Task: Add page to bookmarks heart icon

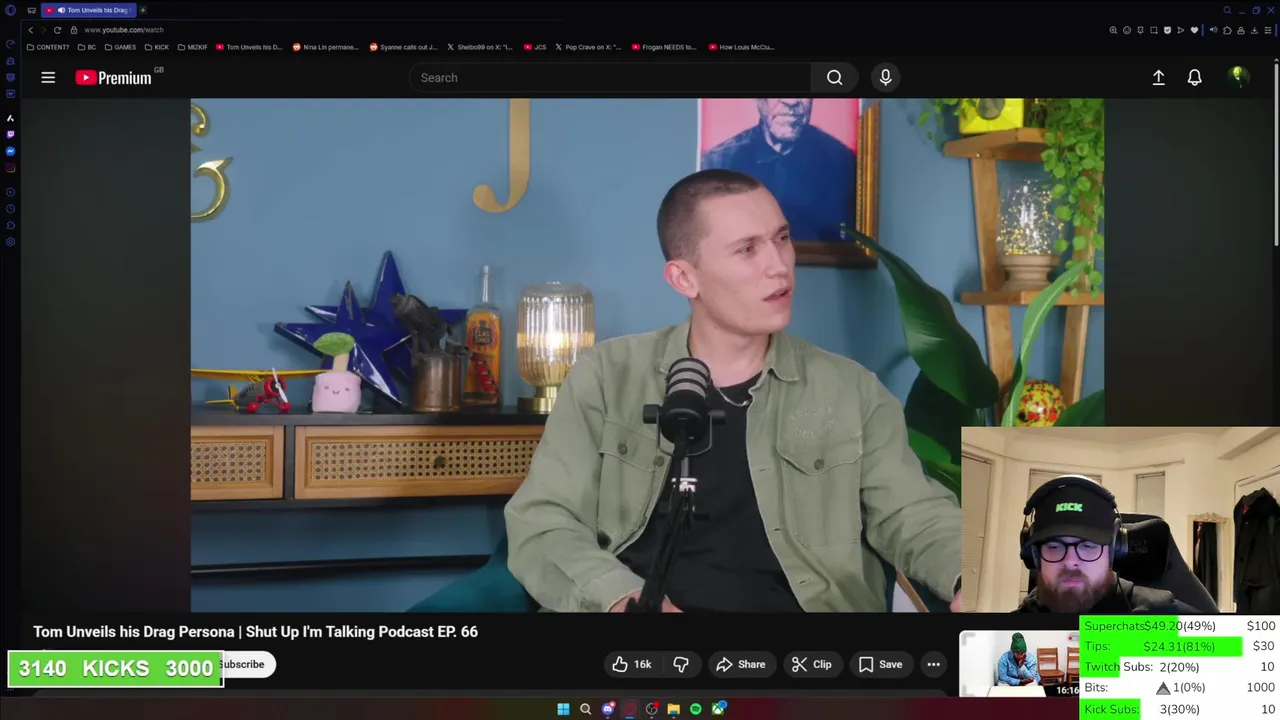Action: pyautogui.click(x=1194, y=30)
